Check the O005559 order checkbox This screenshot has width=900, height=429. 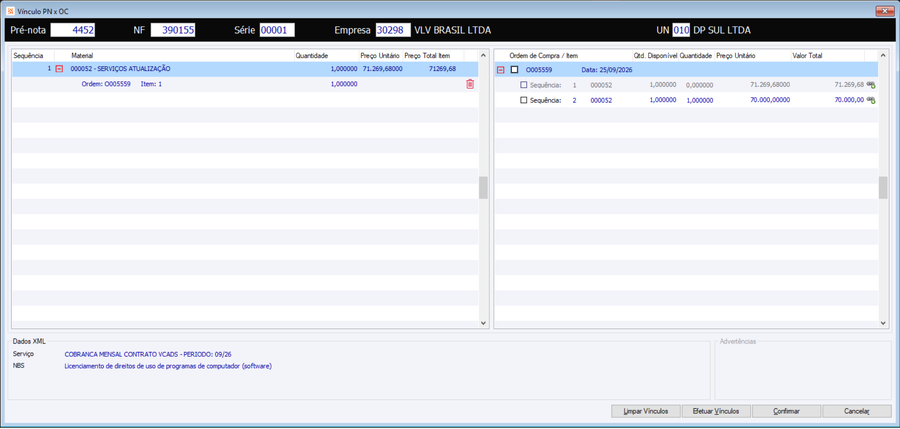(x=514, y=69)
